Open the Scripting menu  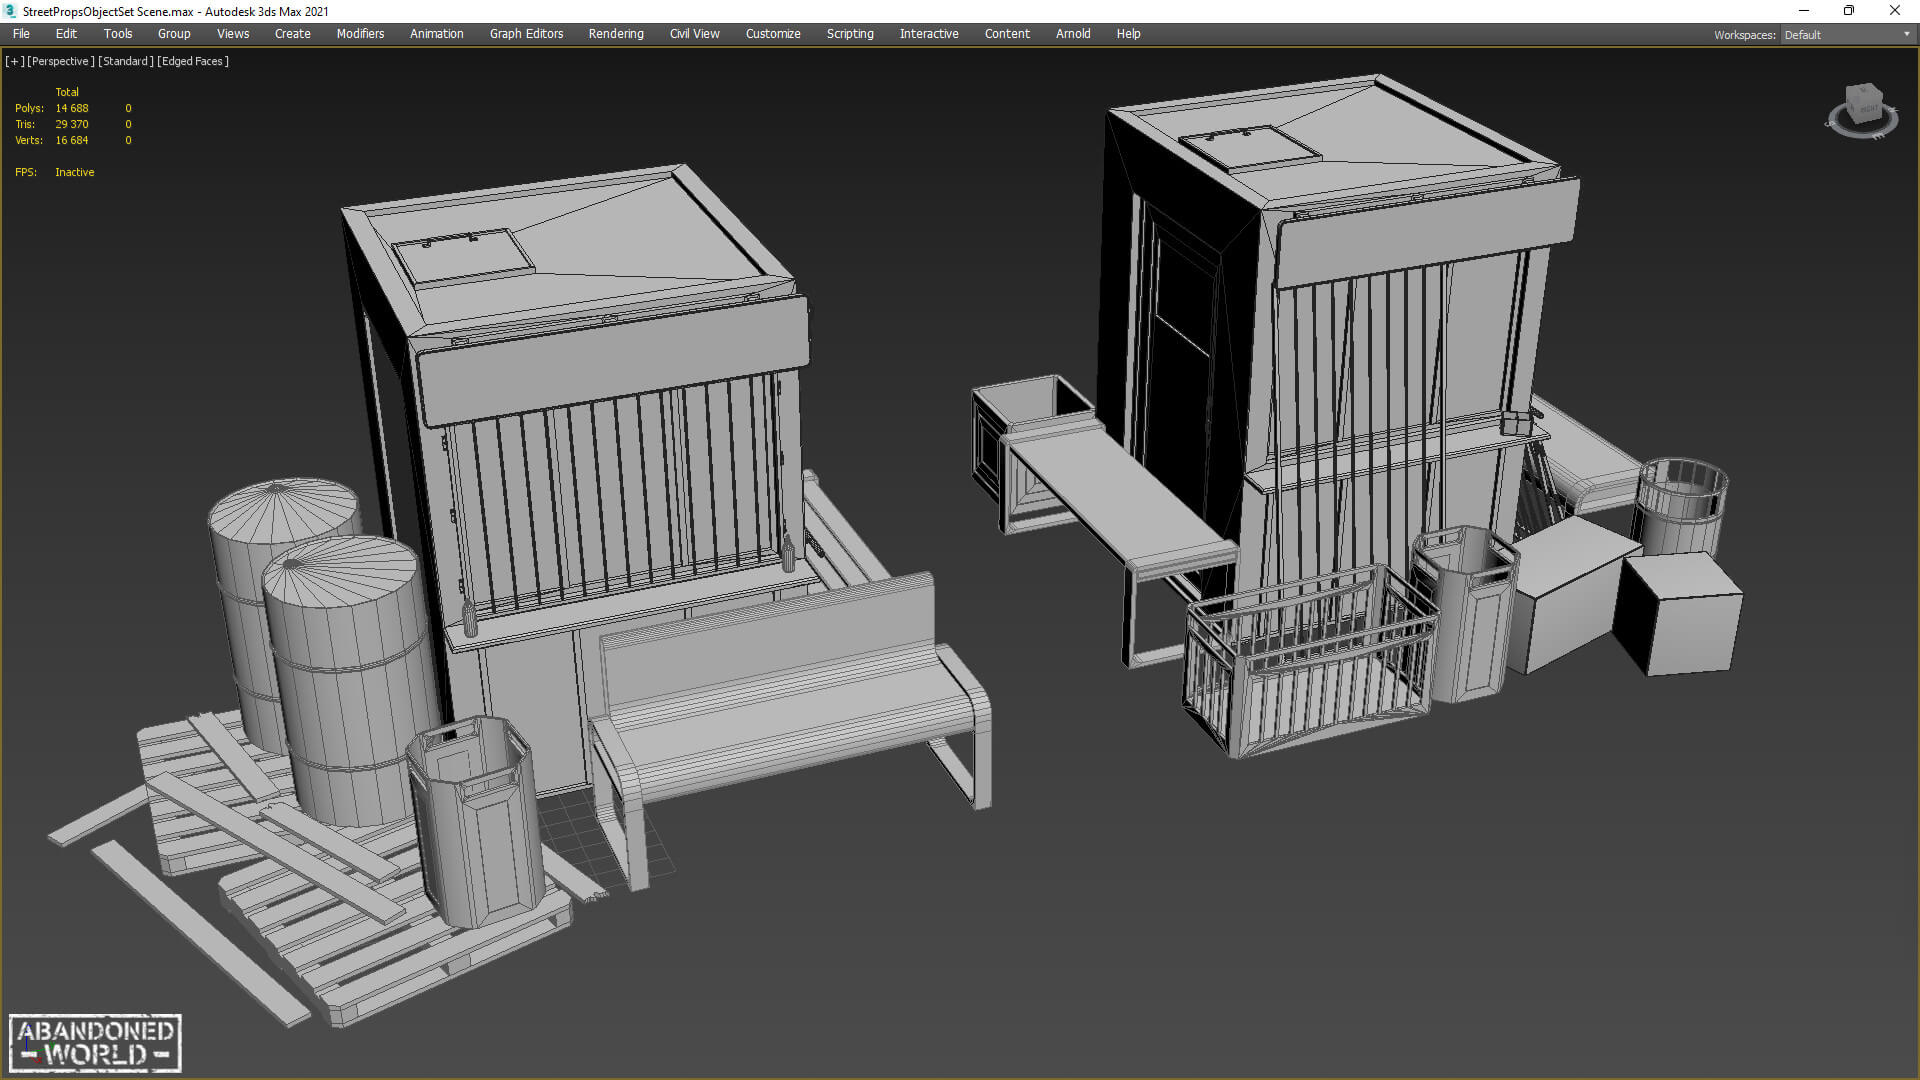click(x=850, y=34)
